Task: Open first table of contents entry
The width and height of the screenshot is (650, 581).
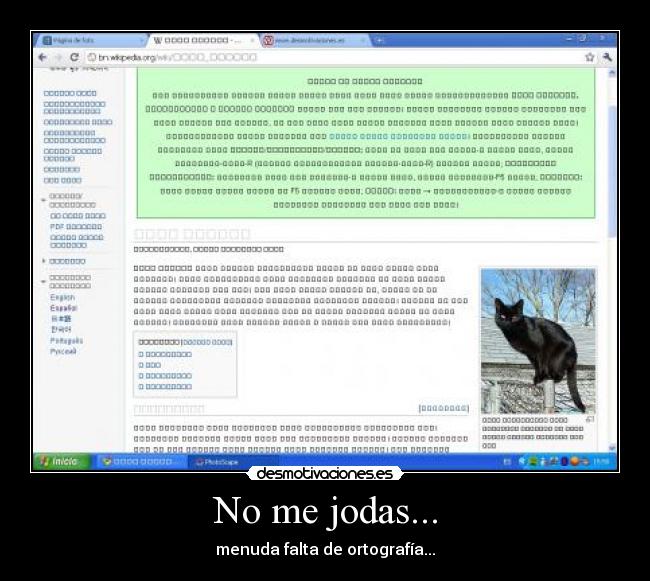Action: [x=165, y=354]
